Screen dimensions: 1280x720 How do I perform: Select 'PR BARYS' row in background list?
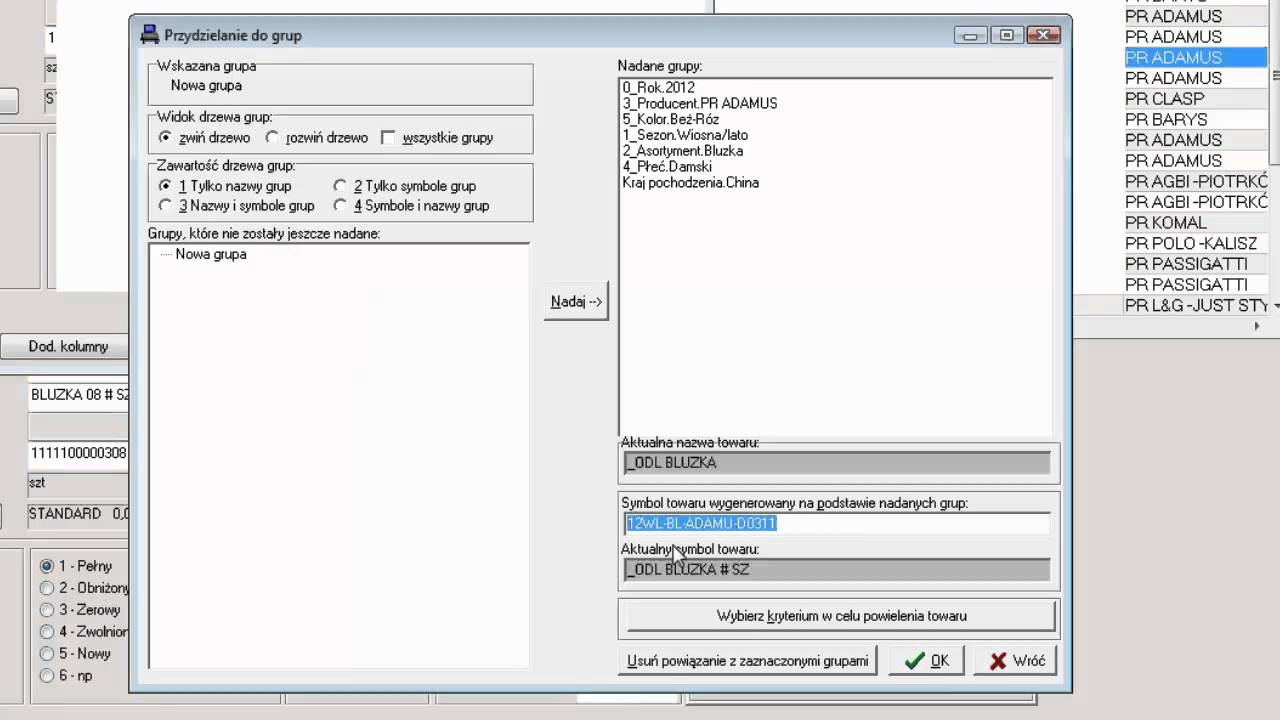tap(1196, 120)
